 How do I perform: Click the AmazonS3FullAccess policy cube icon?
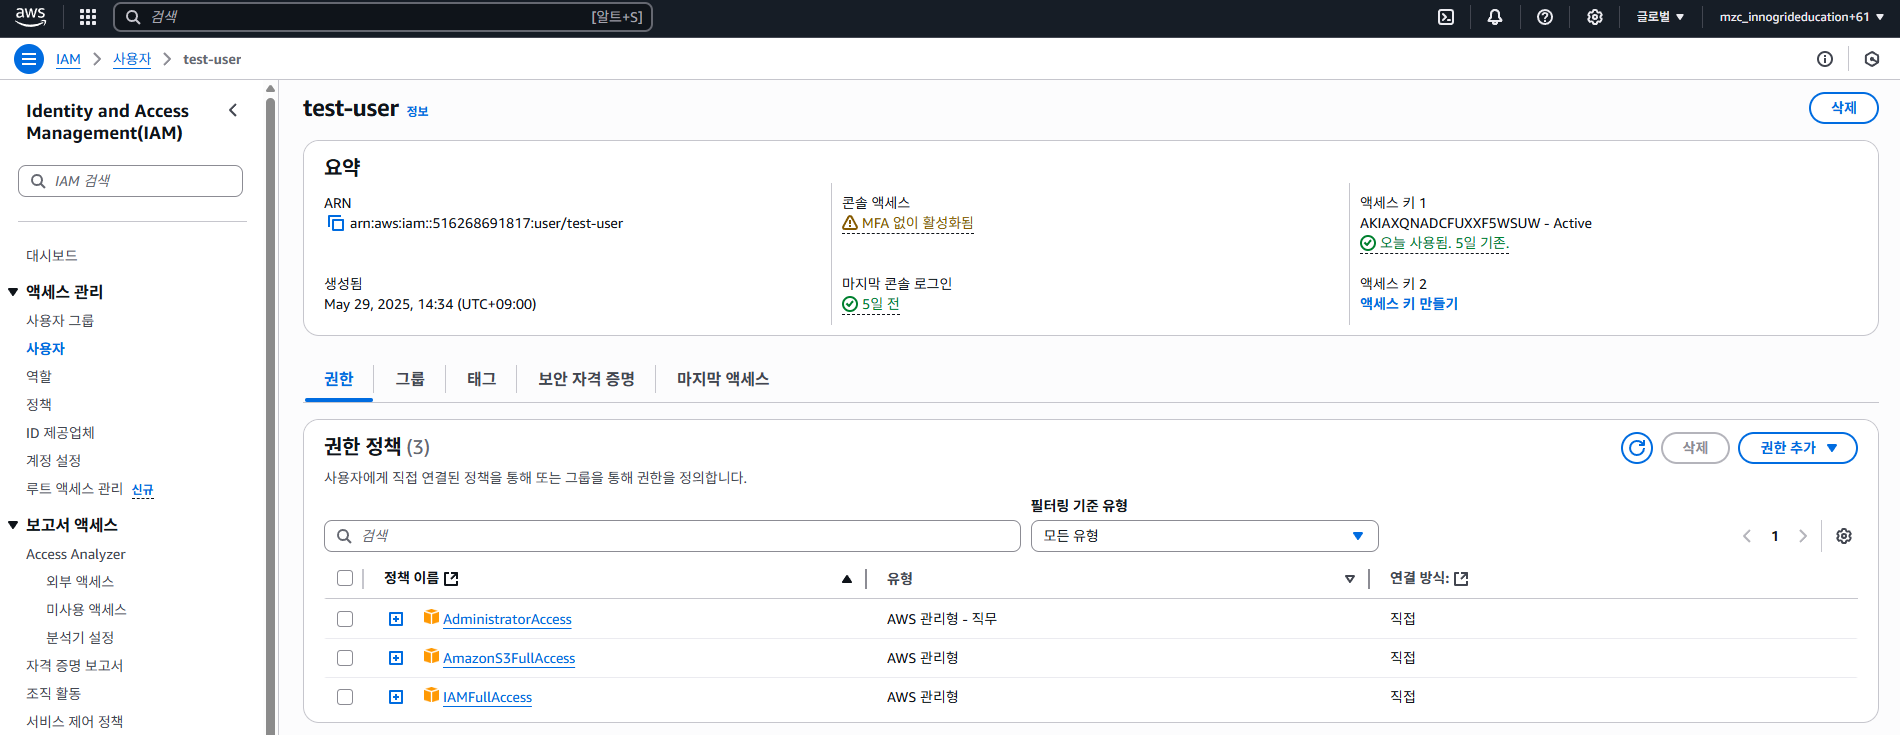pos(431,656)
